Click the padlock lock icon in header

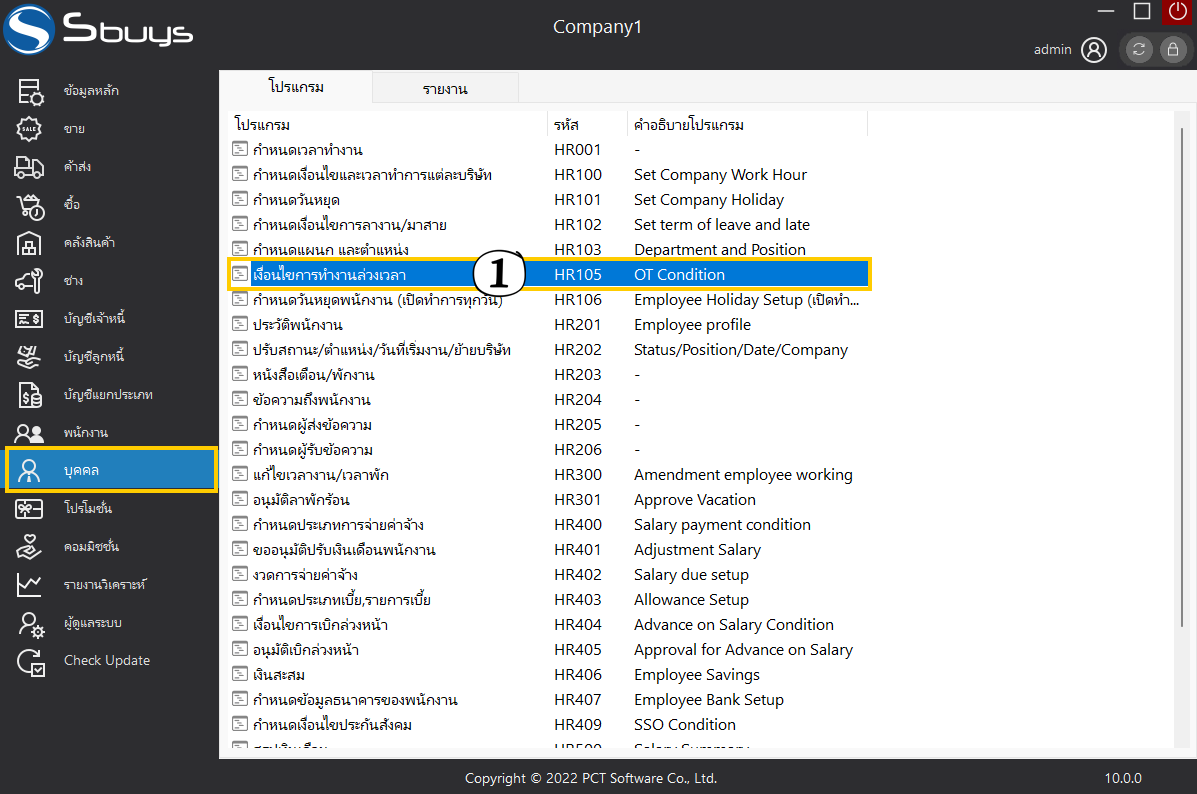(1171, 50)
